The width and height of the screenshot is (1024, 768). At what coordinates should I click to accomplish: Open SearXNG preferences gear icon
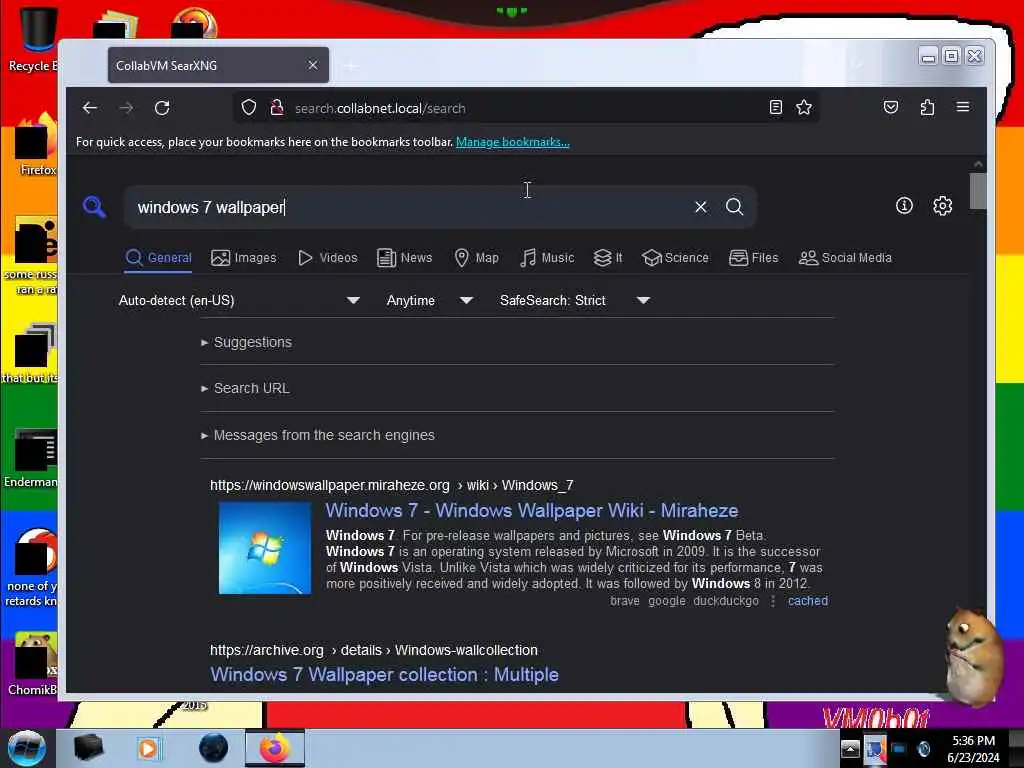tap(942, 206)
